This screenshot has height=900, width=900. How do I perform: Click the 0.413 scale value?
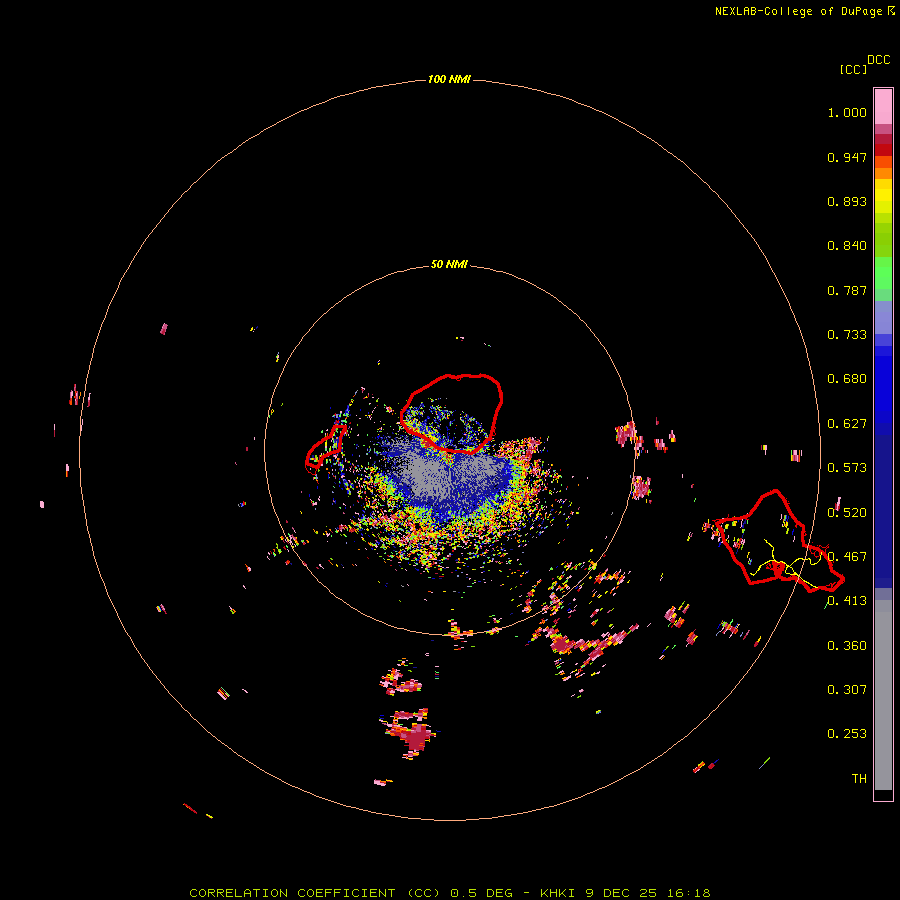[x=847, y=601]
